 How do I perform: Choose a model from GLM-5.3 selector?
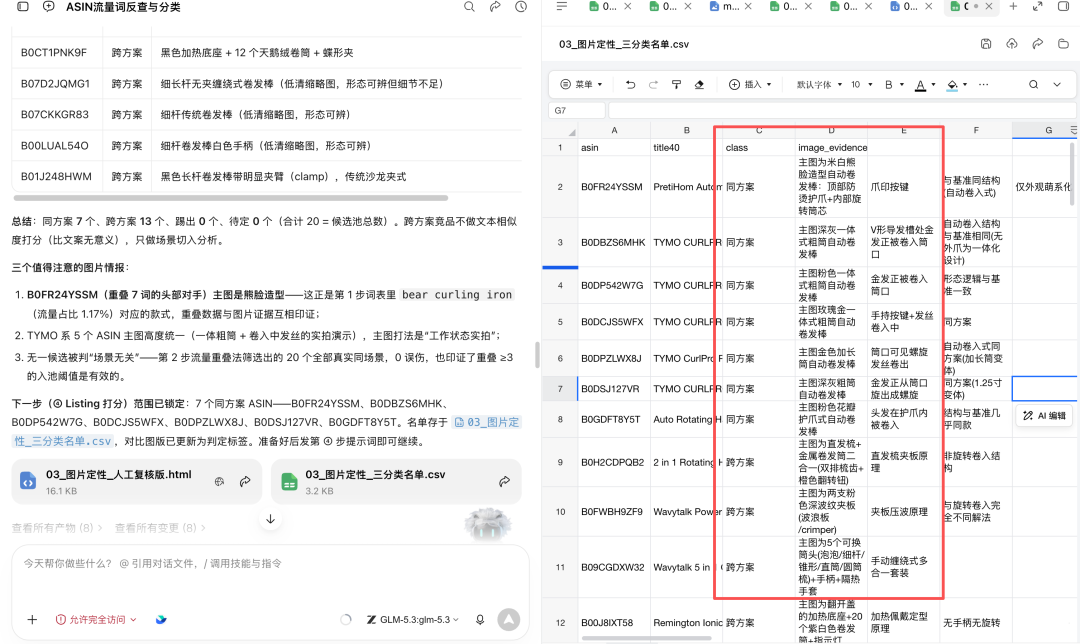pos(413,619)
